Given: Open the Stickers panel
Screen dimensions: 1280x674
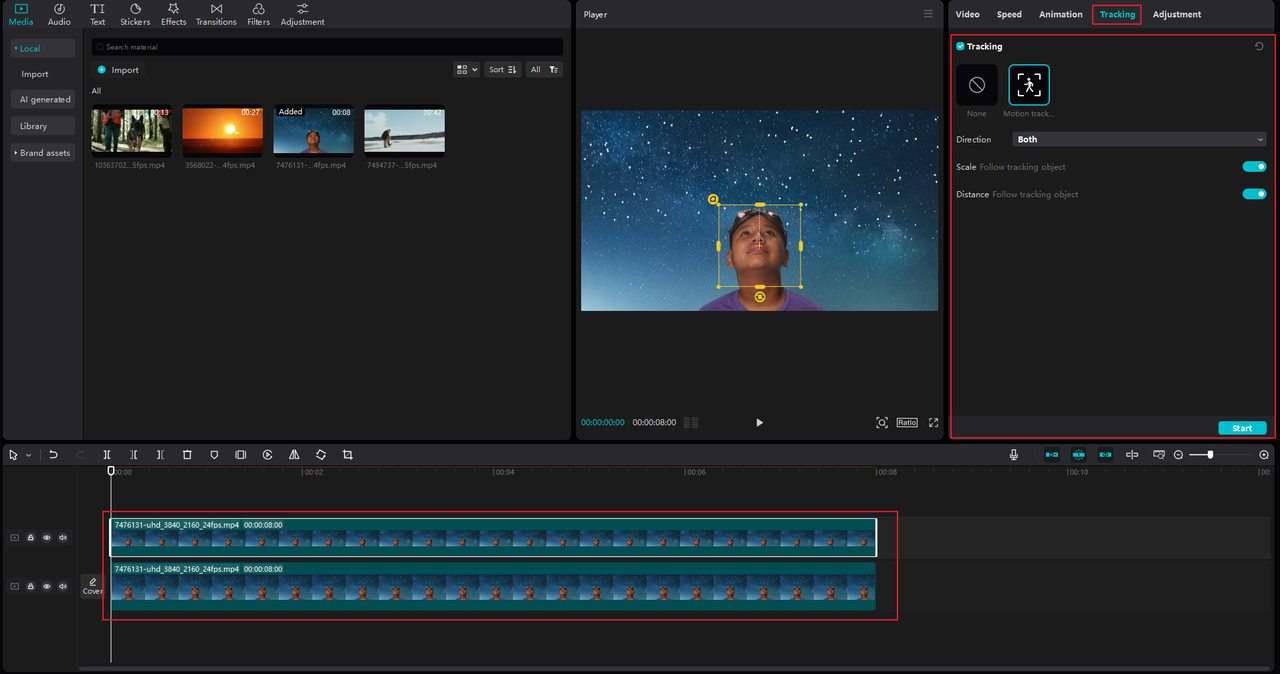Looking at the screenshot, I should coord(135,14).
